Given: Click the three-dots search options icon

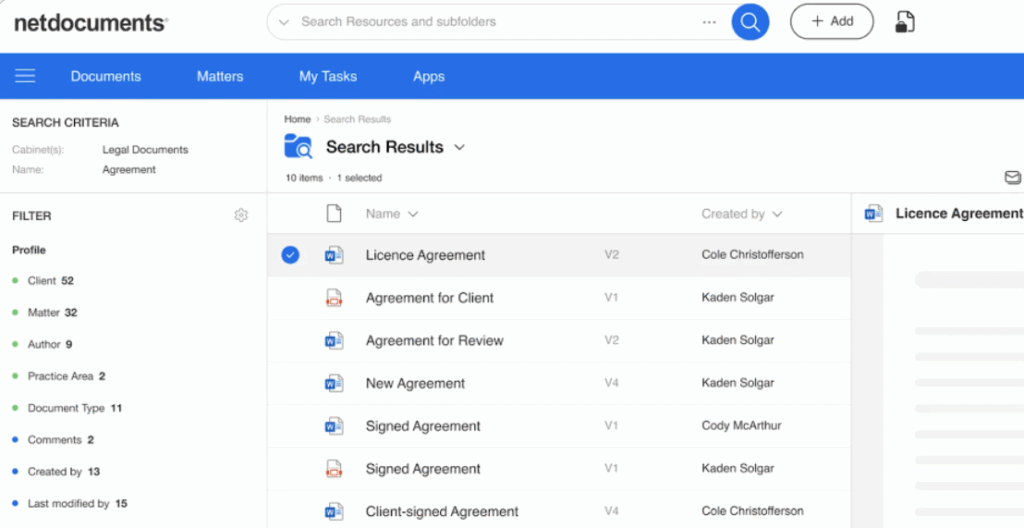Looking at the screenshot, I should click(x=709, y=22).
